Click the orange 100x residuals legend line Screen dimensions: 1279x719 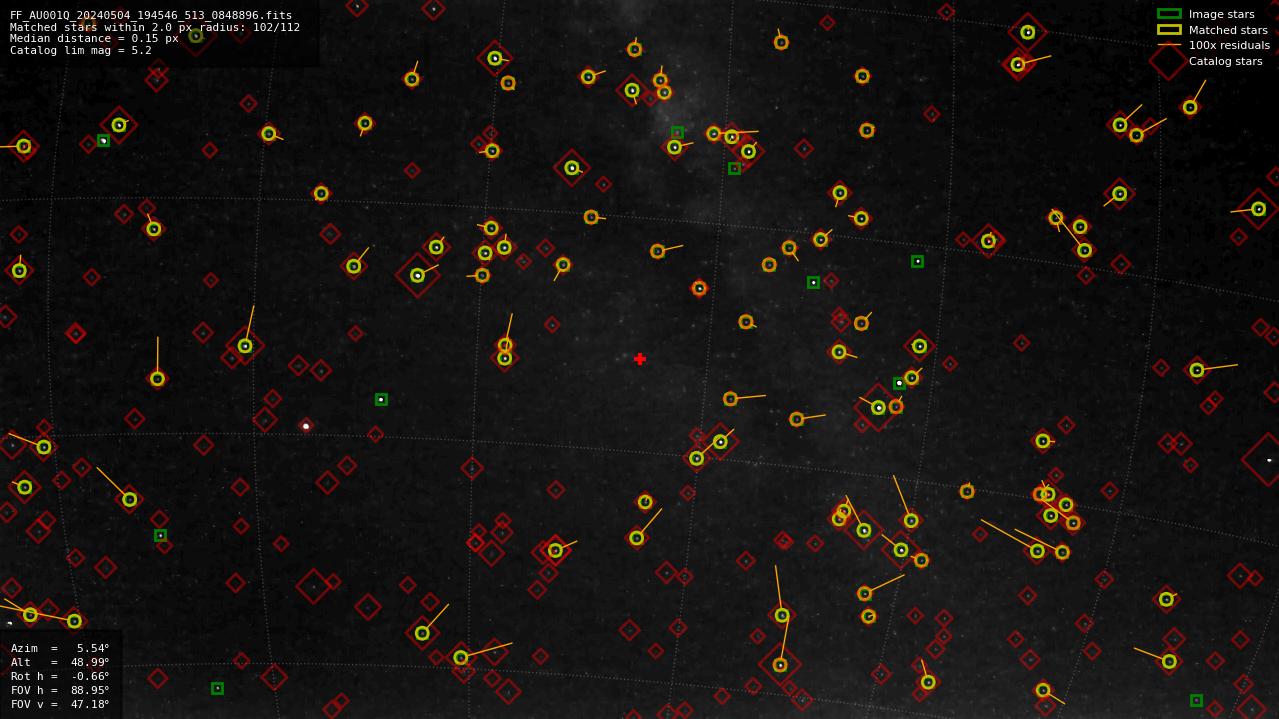coord(1169,45)
